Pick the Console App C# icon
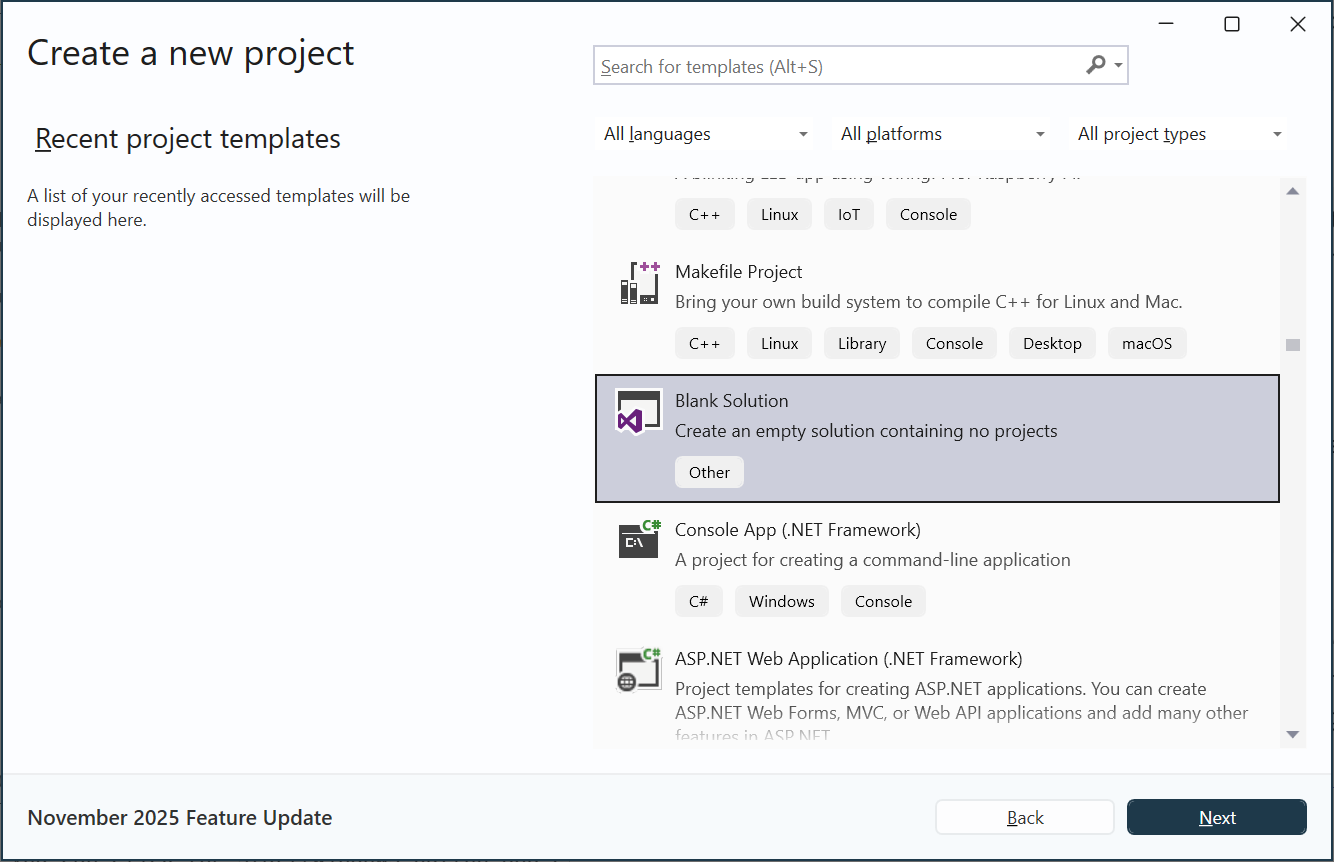The width and height of the screenshot is (1334, 862). click(639, 540)
